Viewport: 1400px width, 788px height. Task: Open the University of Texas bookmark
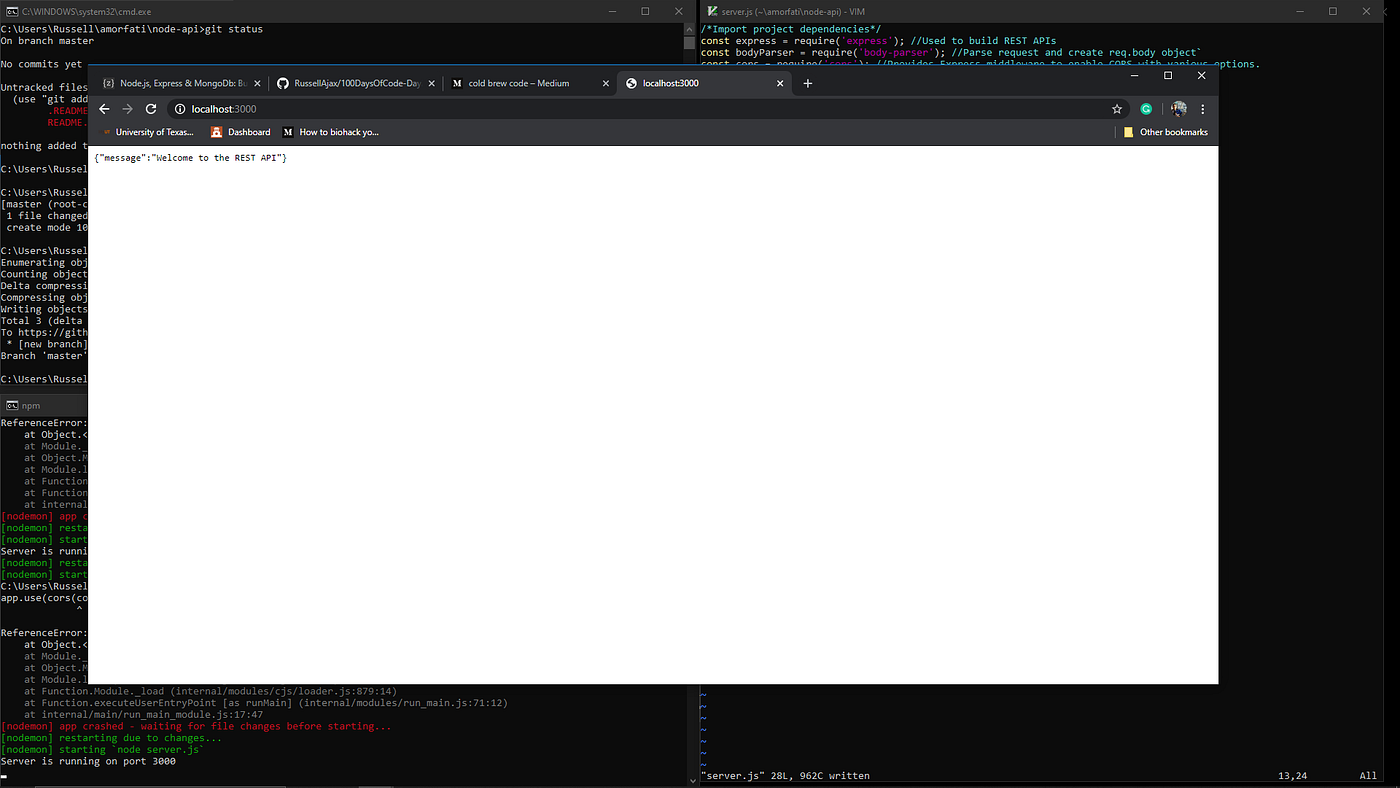tap(148, 131)
